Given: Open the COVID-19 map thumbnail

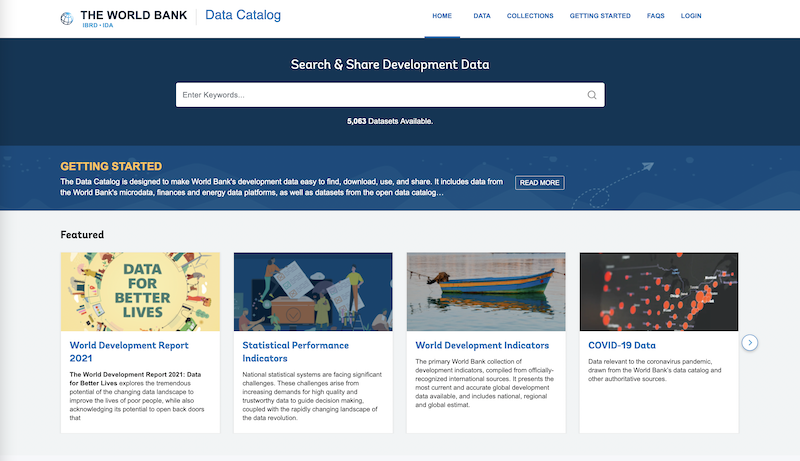Looking at the screenshot, I should coord(659,291).
